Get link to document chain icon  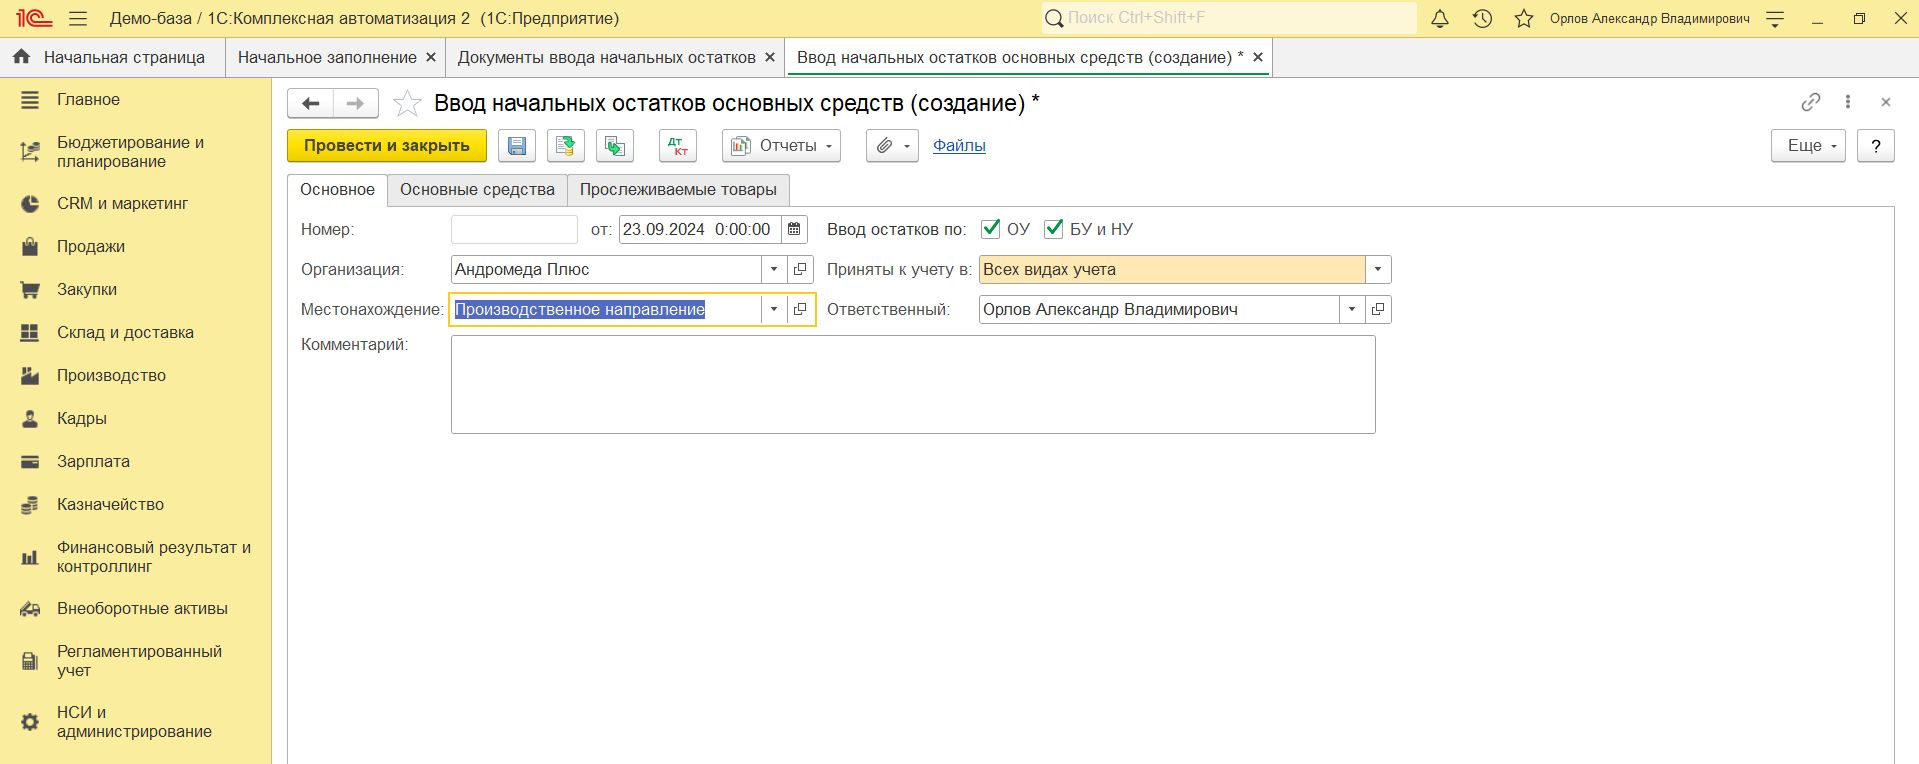1810,102
